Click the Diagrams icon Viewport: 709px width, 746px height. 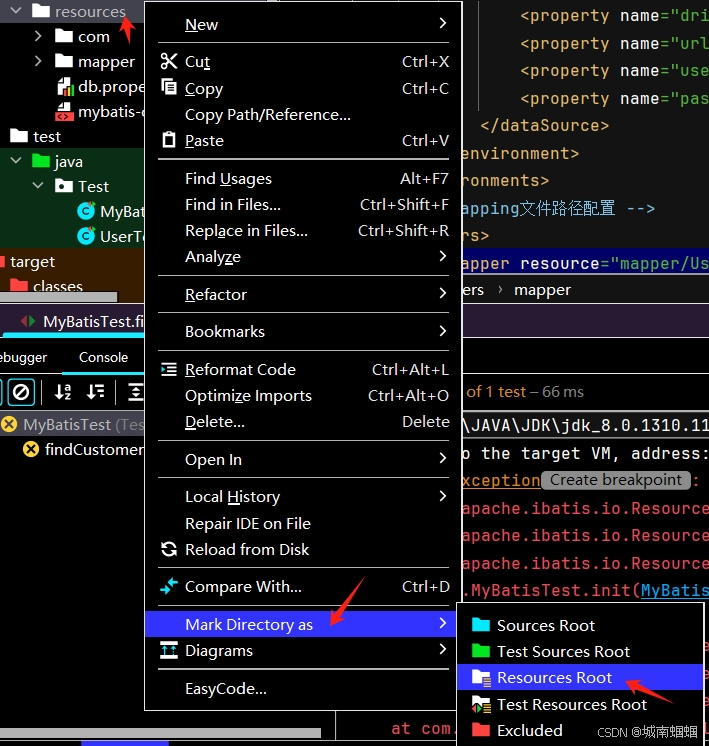pos(169,650)
